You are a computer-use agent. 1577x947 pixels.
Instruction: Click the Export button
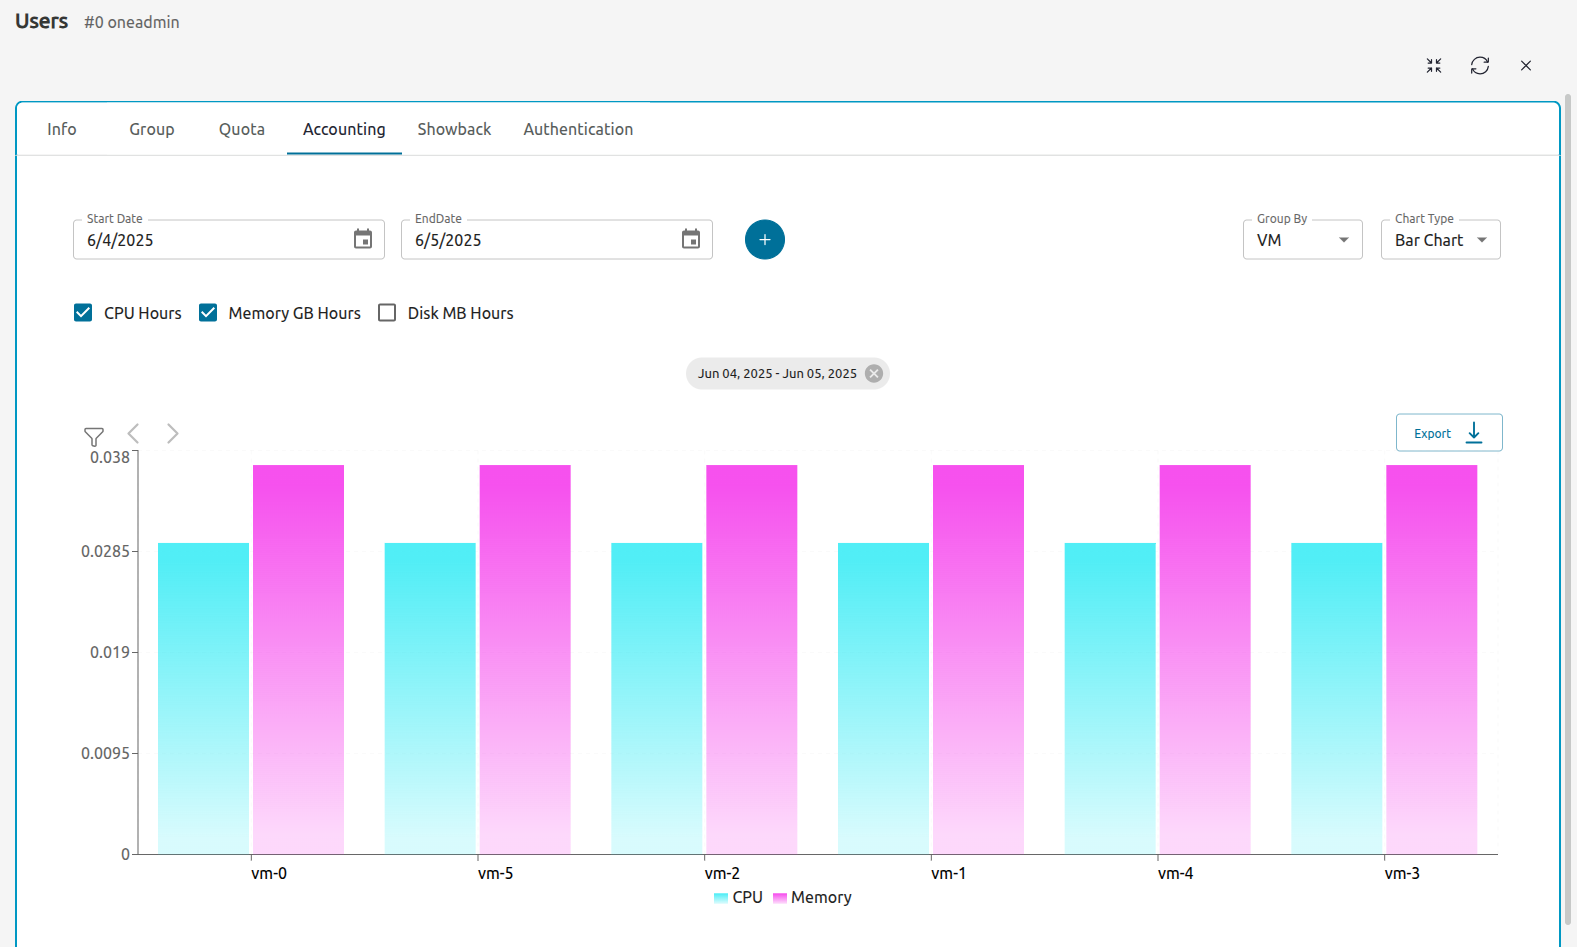point(1448,433)
